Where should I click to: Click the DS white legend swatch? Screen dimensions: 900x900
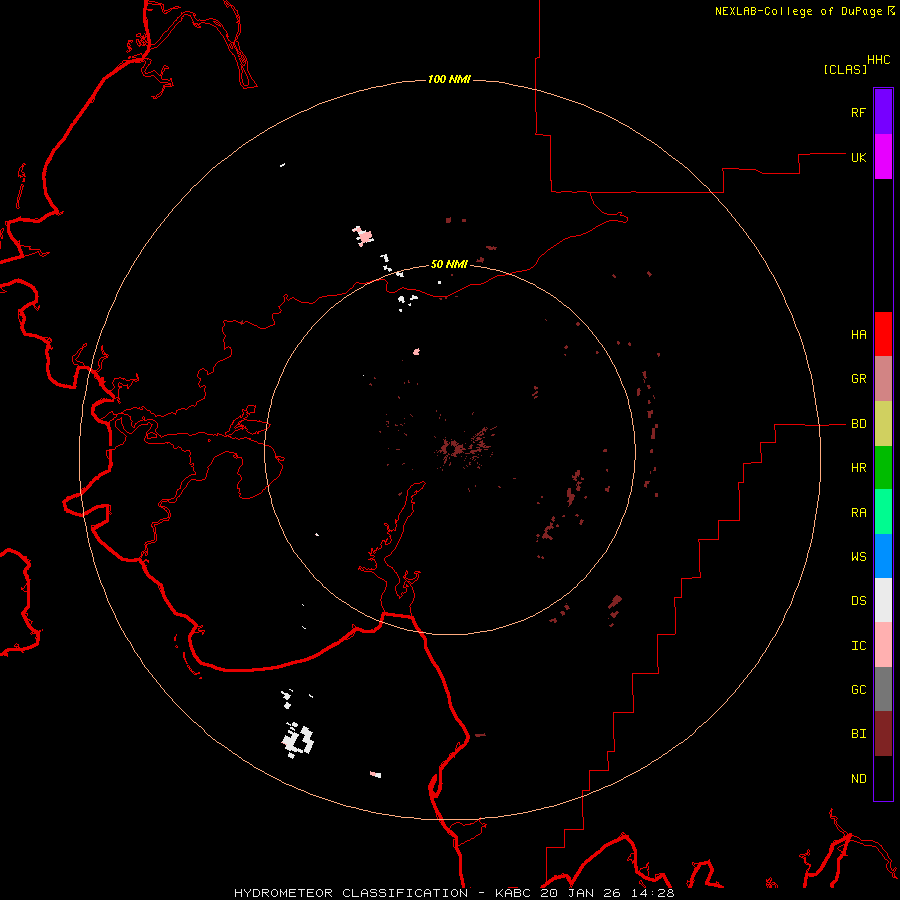(883, 600)
